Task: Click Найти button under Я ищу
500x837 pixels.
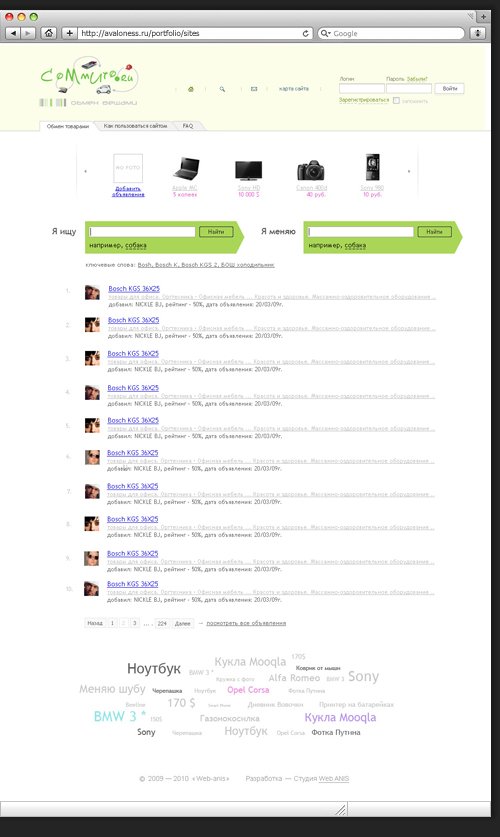Action: coord(216,232)
